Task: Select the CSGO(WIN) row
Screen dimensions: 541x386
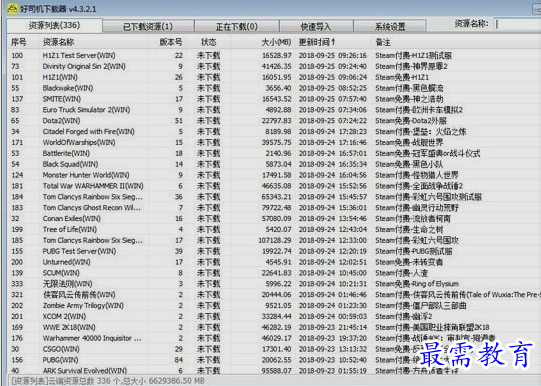Action: pyautogui.click(x=274, y=349)
